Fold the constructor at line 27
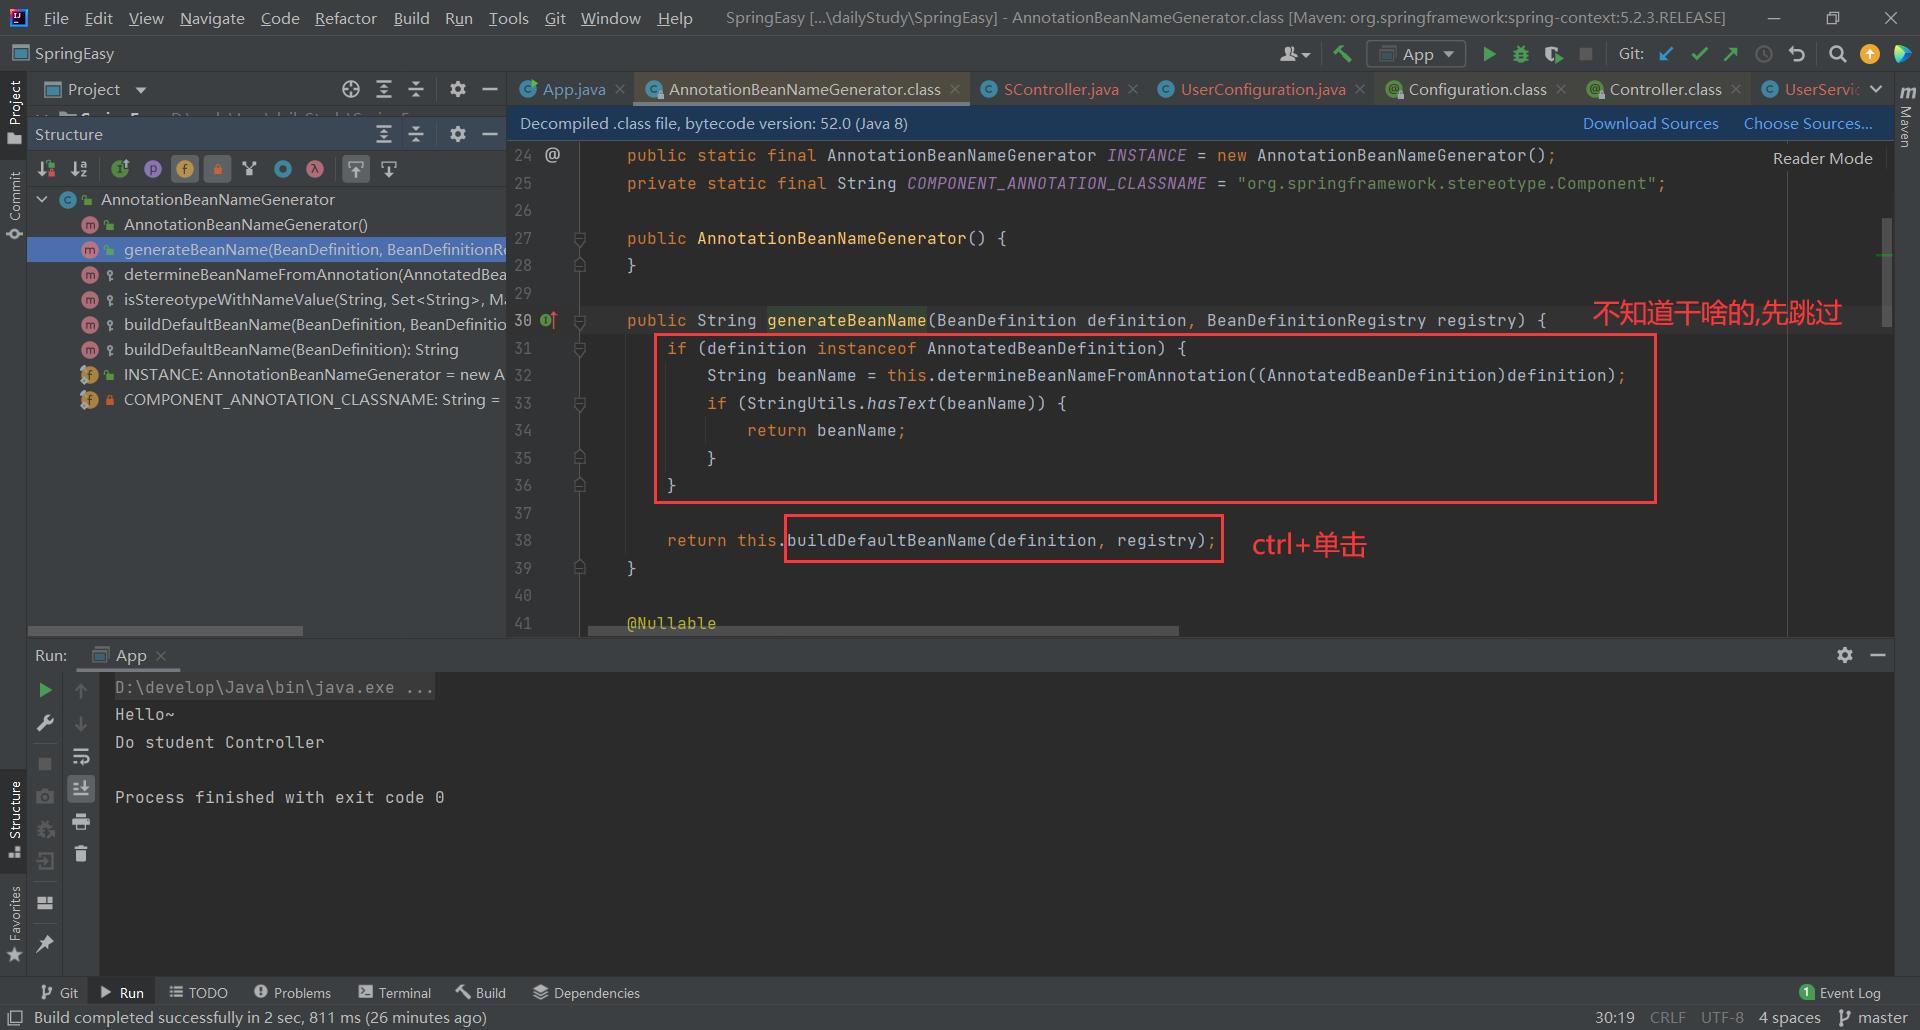The height and width of the screenshot is (1030, 1920). click(580, 239)
